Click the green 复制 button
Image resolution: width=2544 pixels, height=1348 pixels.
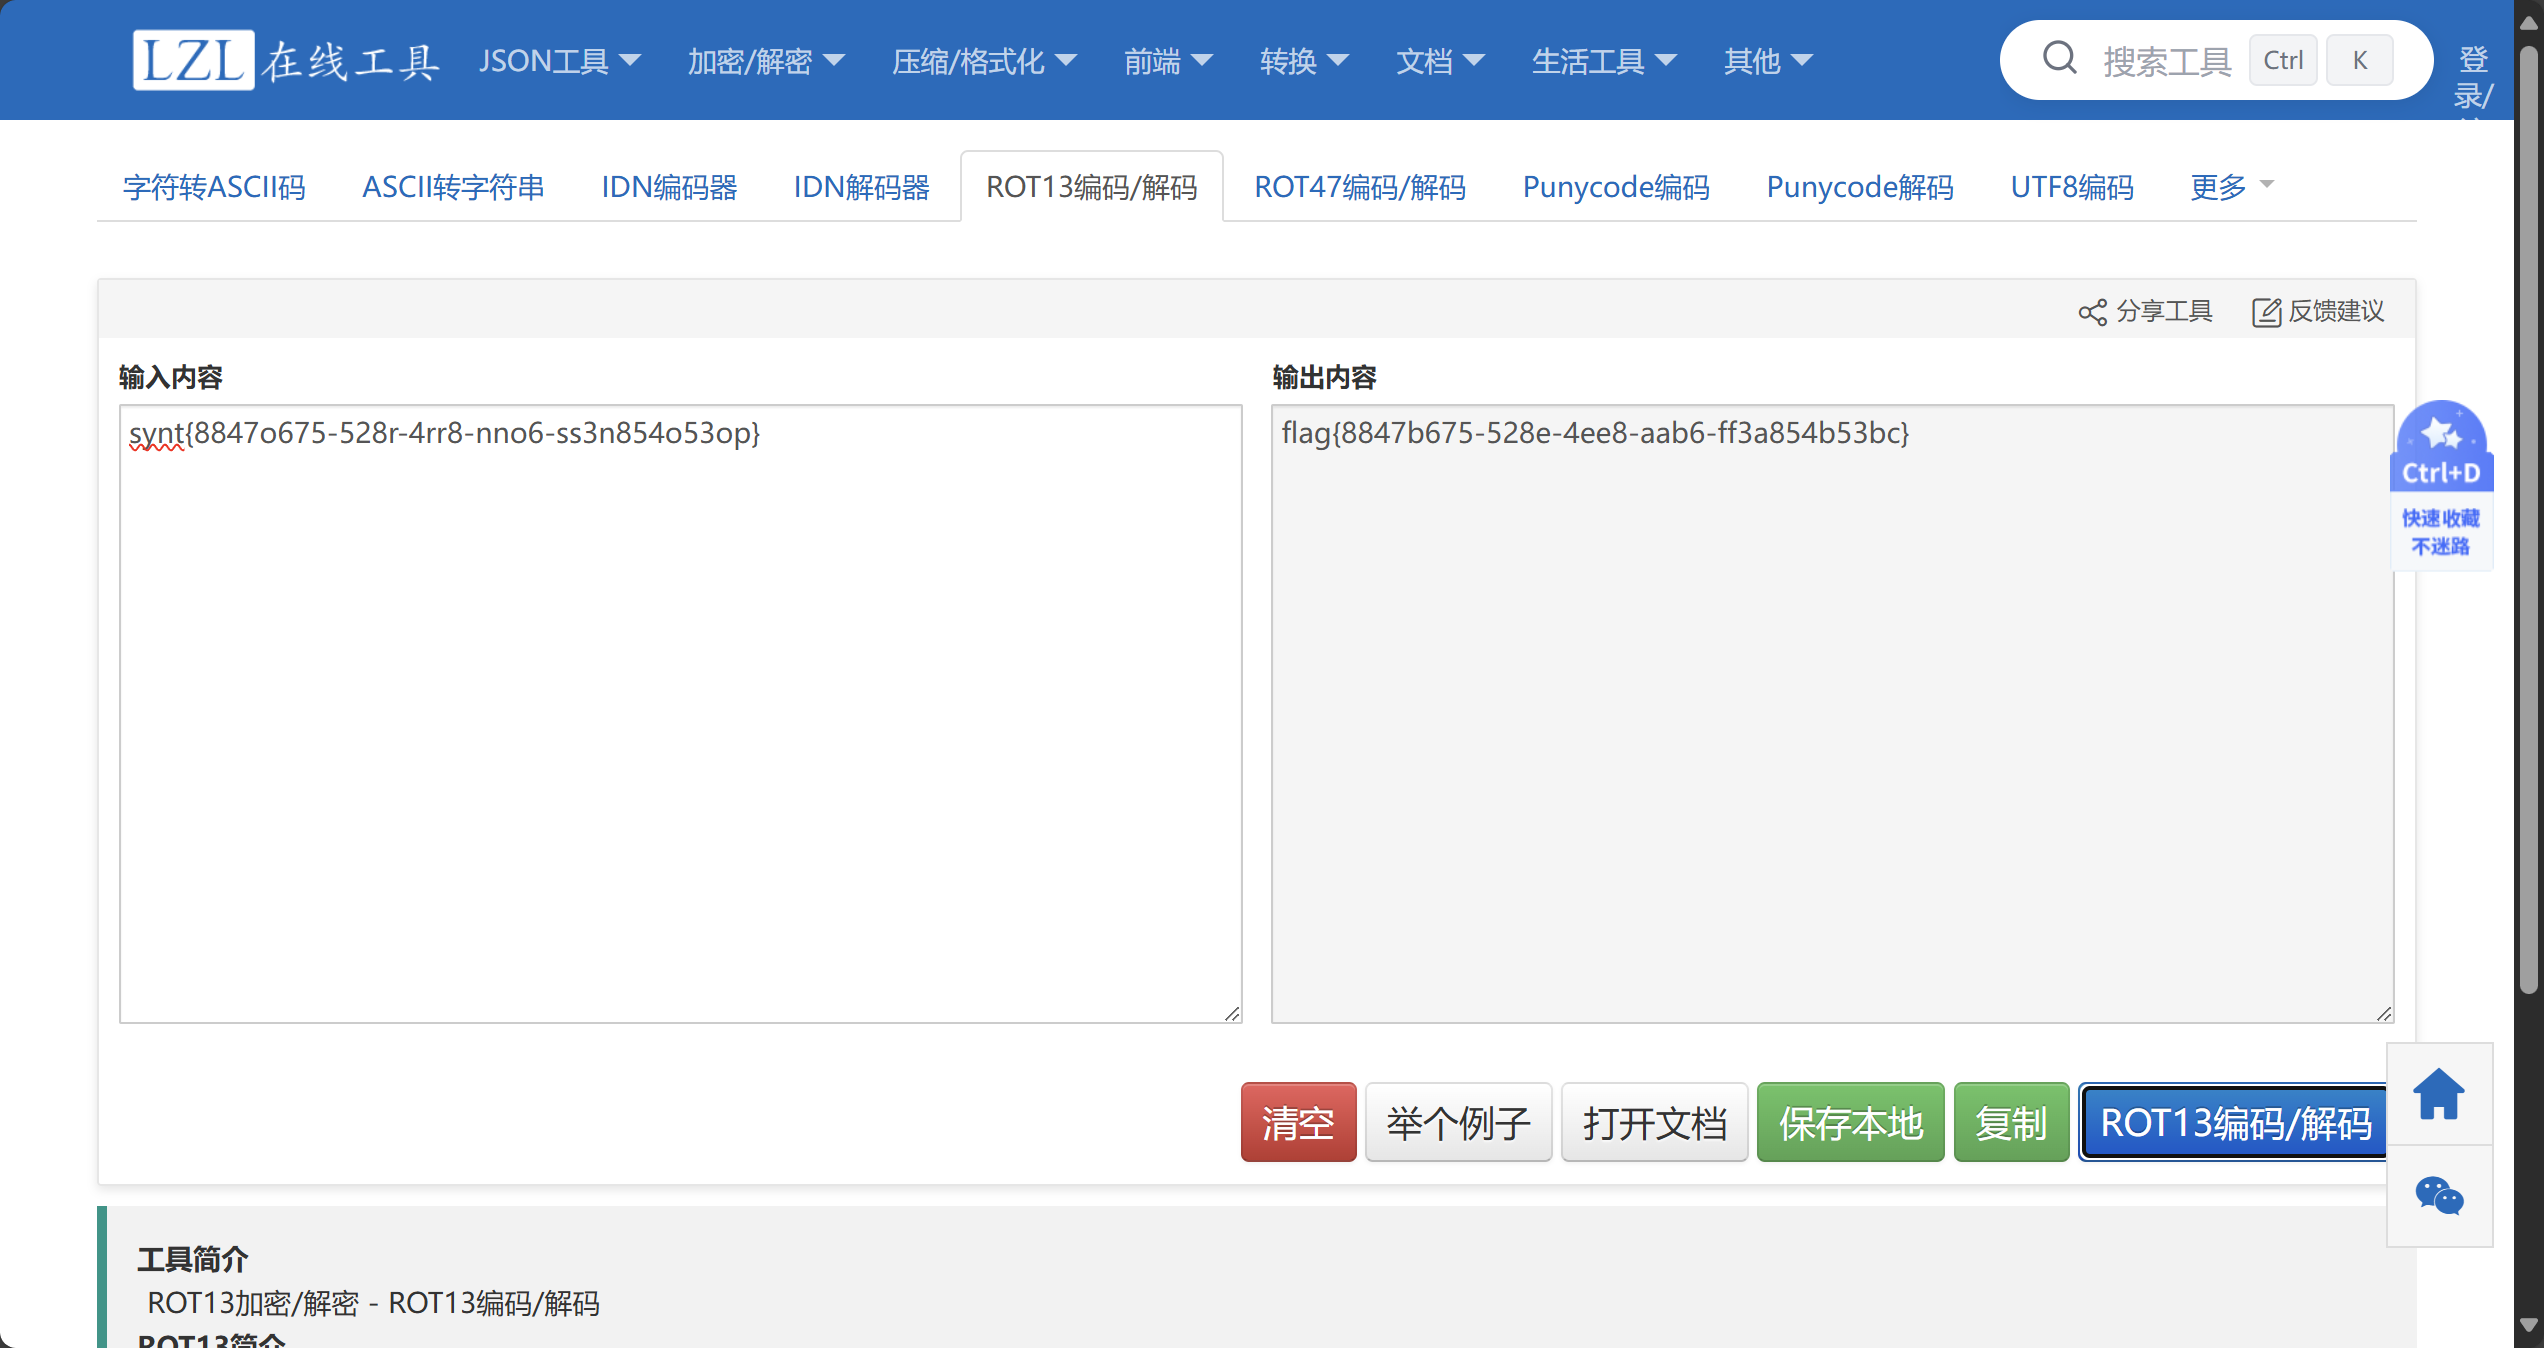2010,1122
